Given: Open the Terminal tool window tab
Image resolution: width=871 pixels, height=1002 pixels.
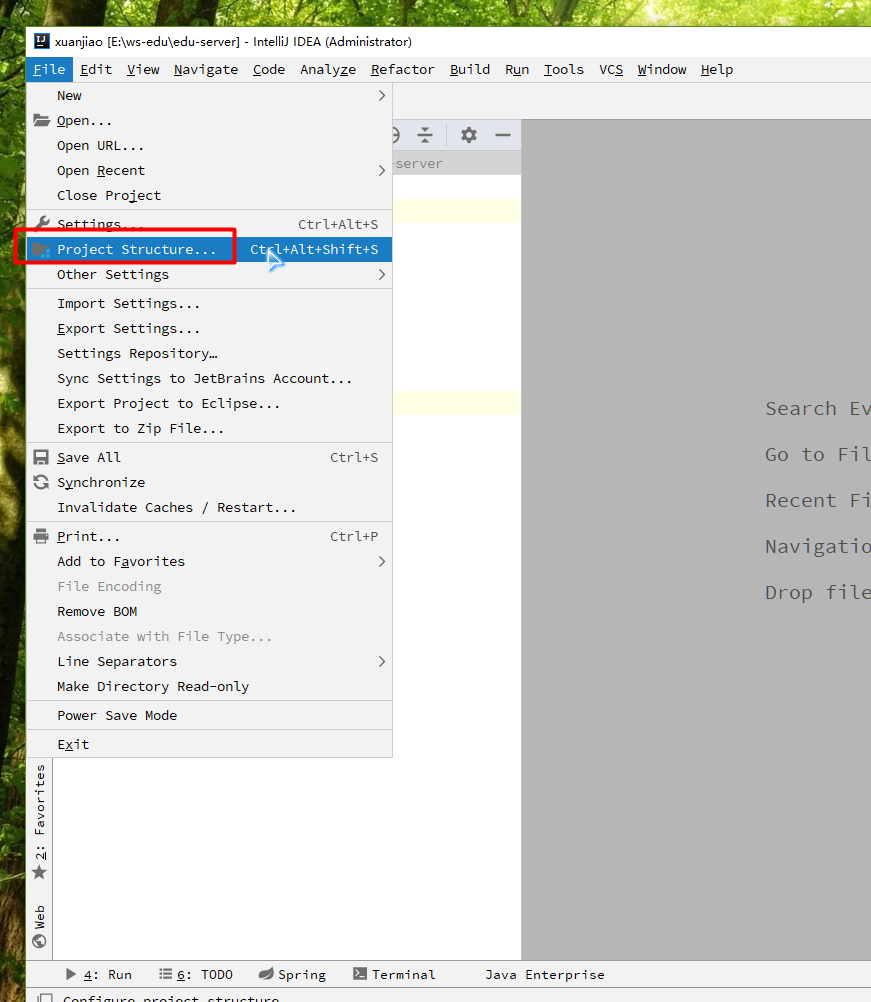Looking at the screenshot, I should tap(394, 975).
